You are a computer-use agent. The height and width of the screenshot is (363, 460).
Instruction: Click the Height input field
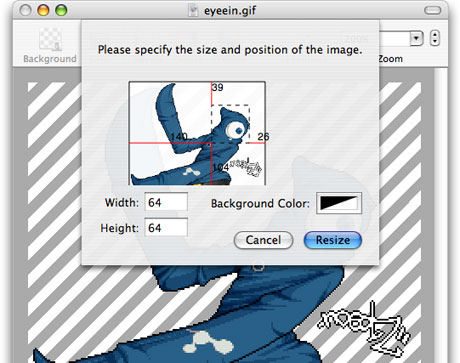point(166,227)
